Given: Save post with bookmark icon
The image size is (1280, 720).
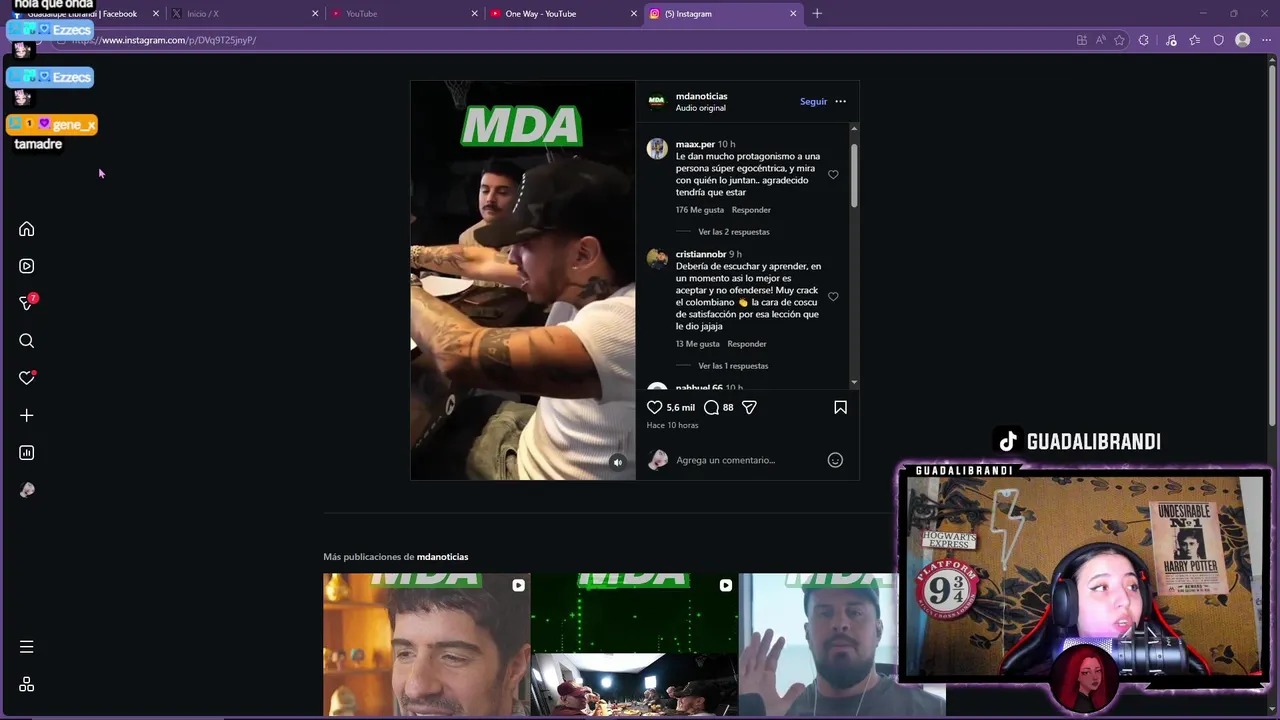Looking at the screenshot, I should tap(840, 407).
